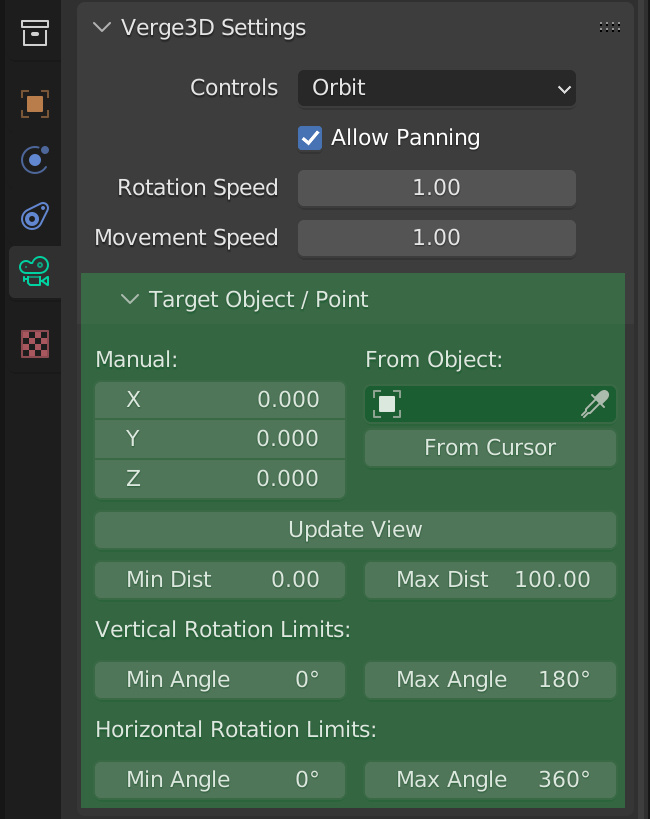Image resolution: width=650 pixels, height=819 pixels.
Task: Click the 'Manual:' label
Action: click(136, 360)
